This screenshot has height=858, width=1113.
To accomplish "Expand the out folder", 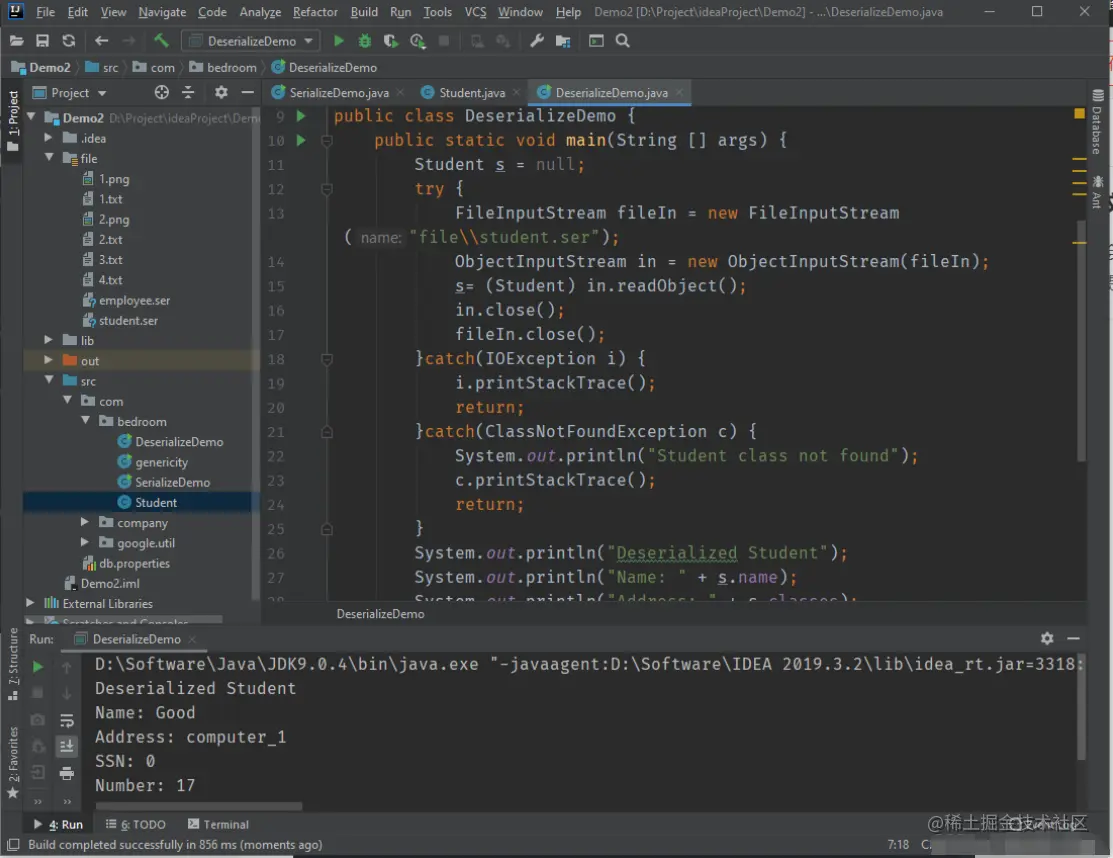I will 48,360.
